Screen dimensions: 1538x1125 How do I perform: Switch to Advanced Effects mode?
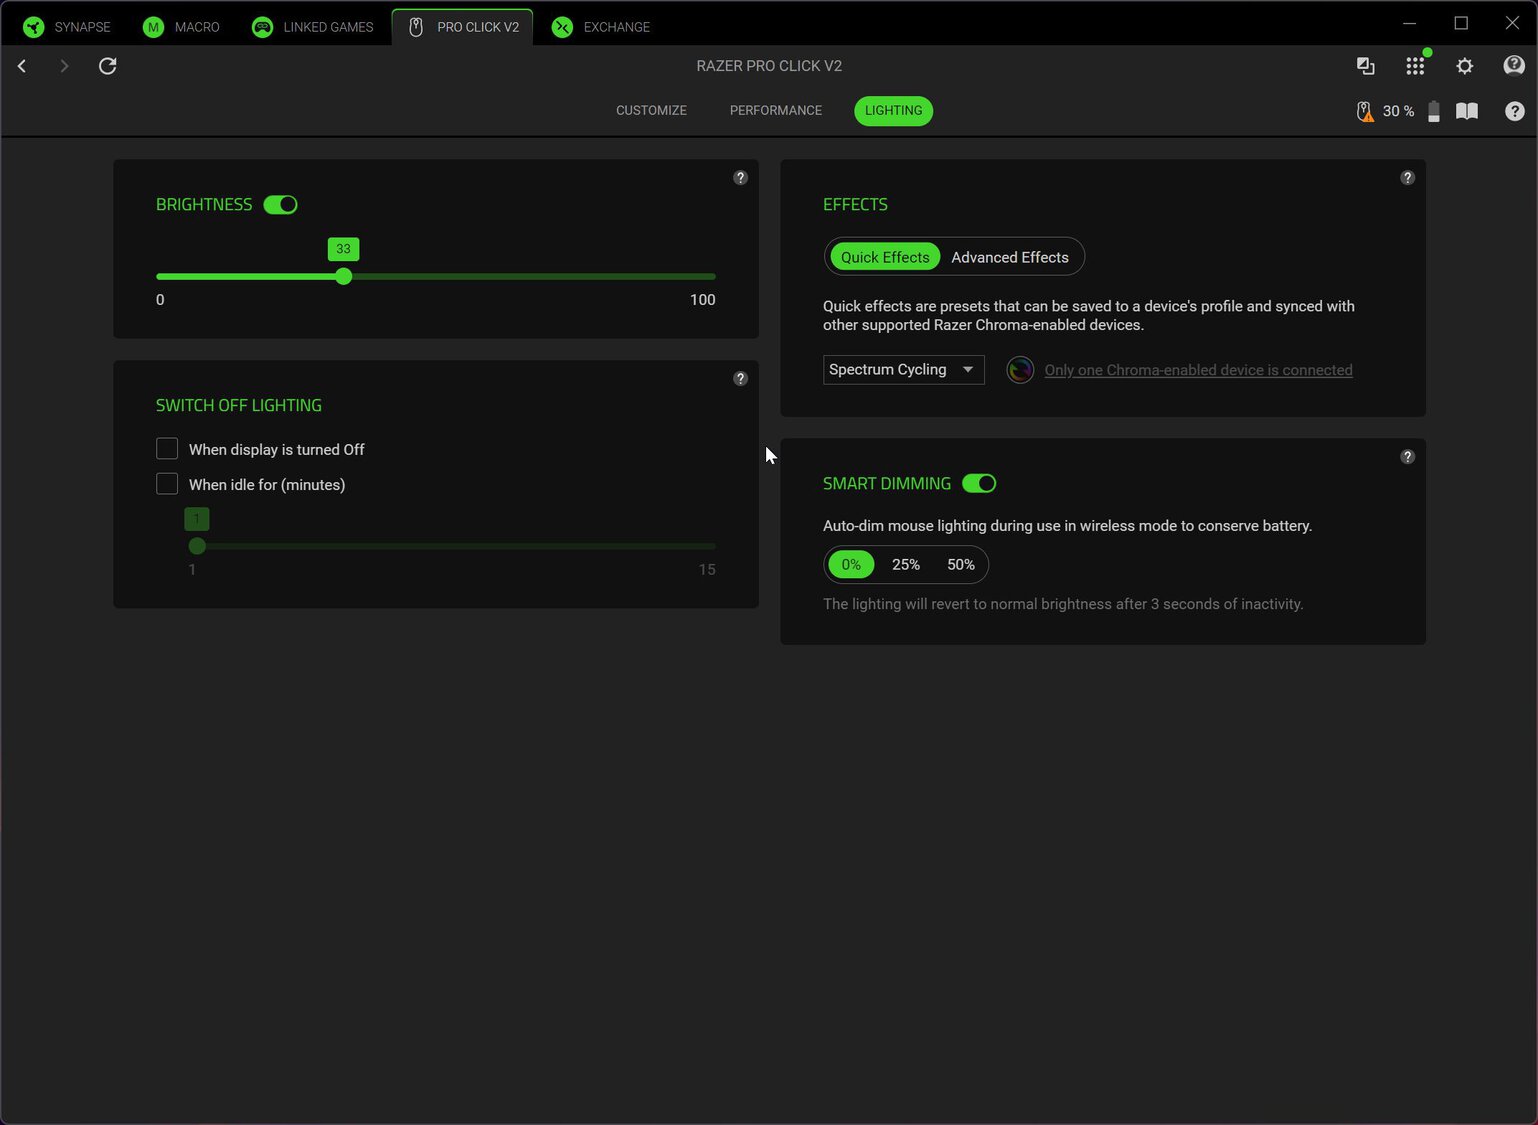1010,257
